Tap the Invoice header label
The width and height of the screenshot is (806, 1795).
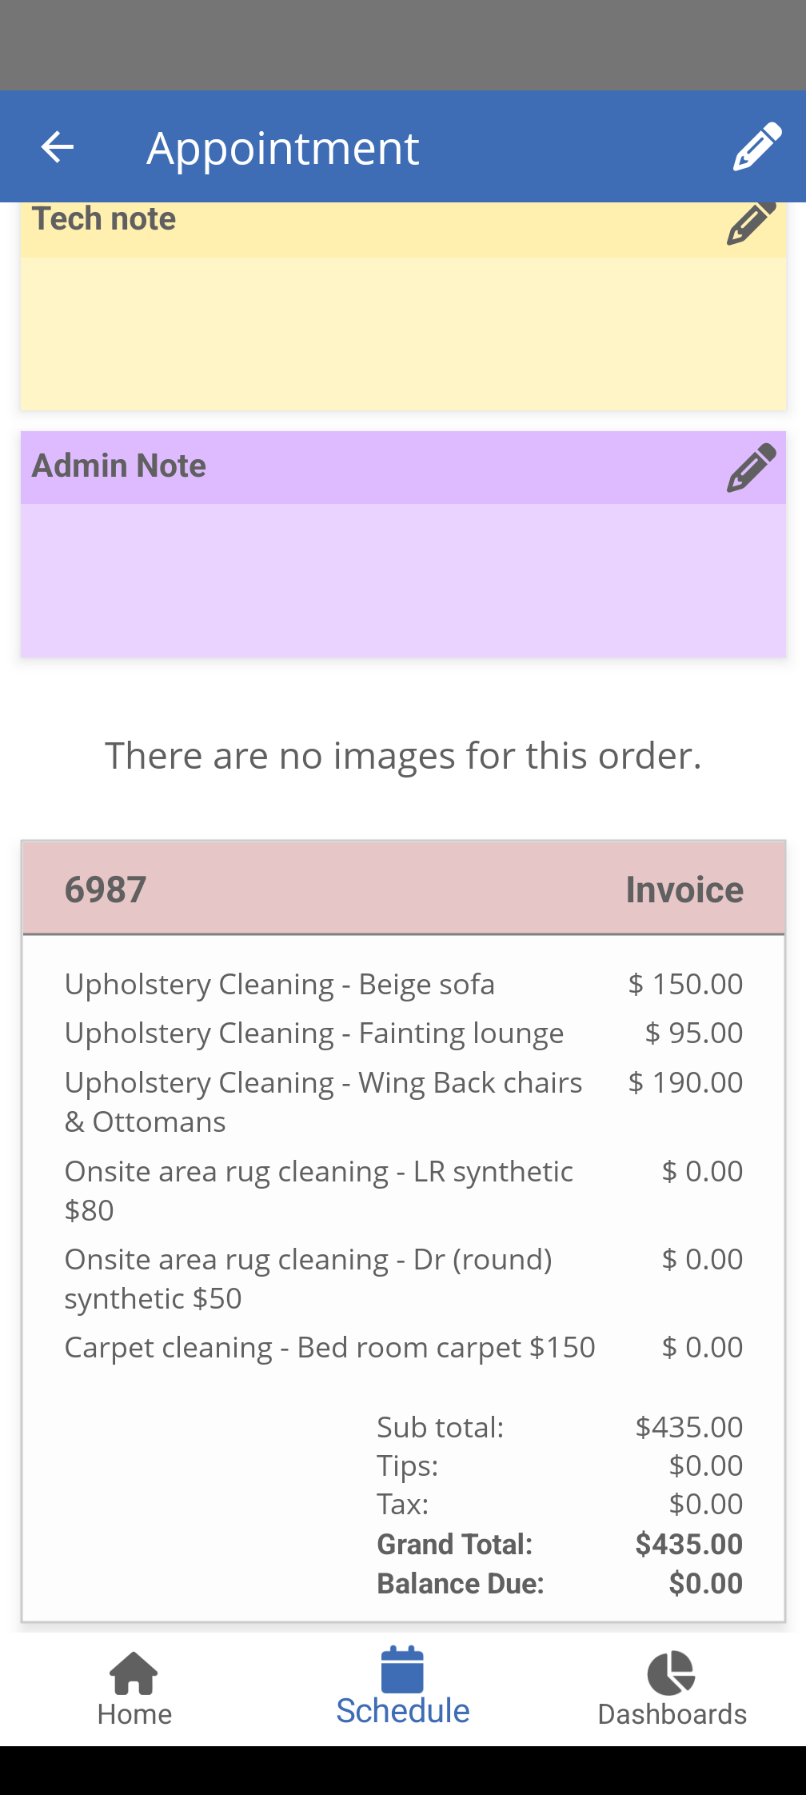[x=684, y=889]
